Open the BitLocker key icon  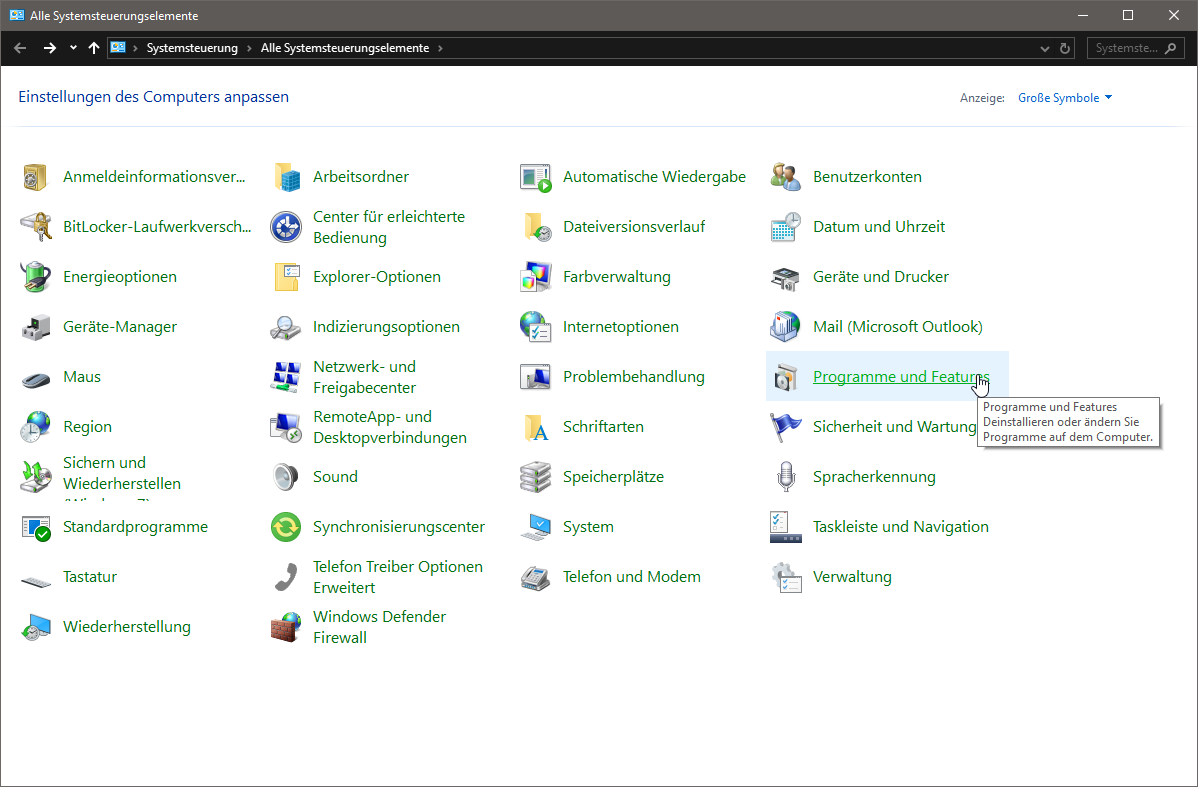click(x=35, y=227)
